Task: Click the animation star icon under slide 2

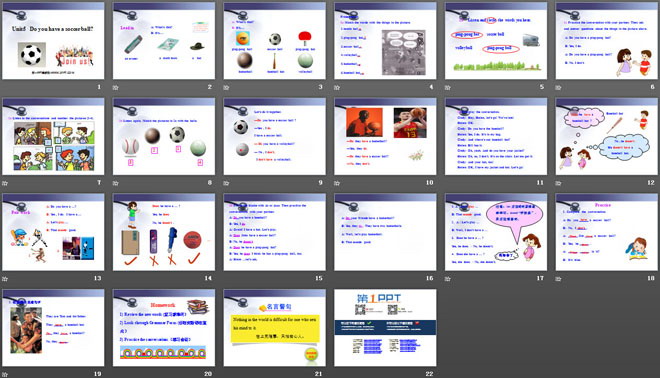Action: point(116,88)
